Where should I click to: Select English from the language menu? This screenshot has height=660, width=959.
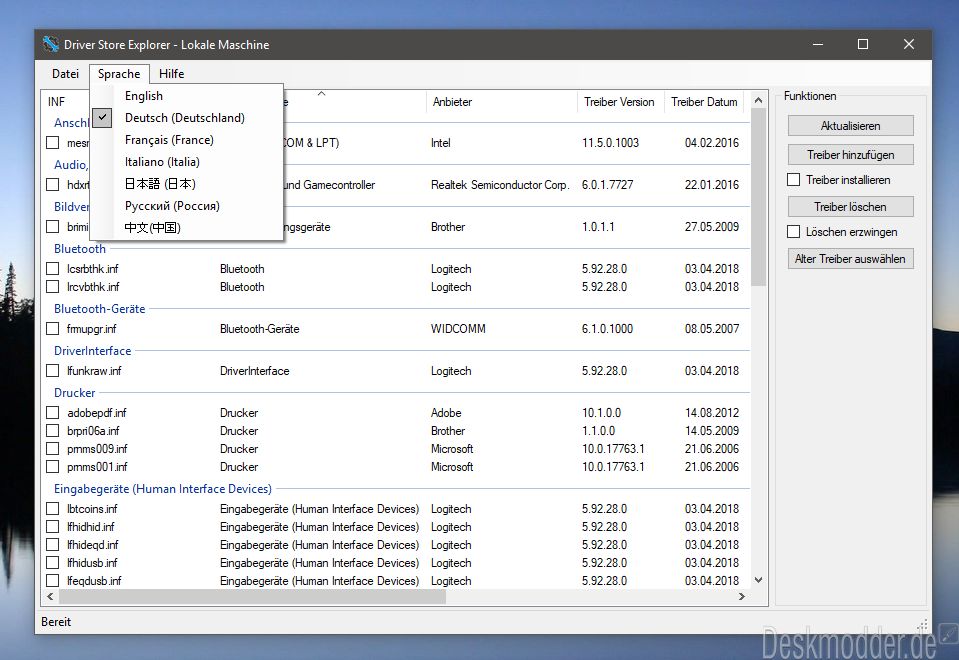pyautogui.click(x=144, y=96)
